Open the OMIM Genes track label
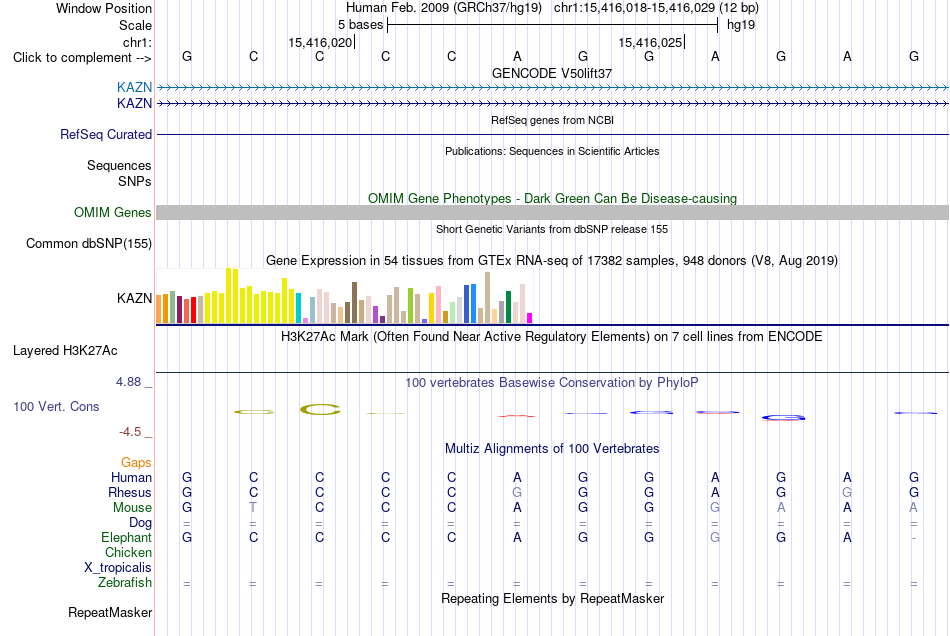Screen dimensions: 950x636 coord(113,213)
